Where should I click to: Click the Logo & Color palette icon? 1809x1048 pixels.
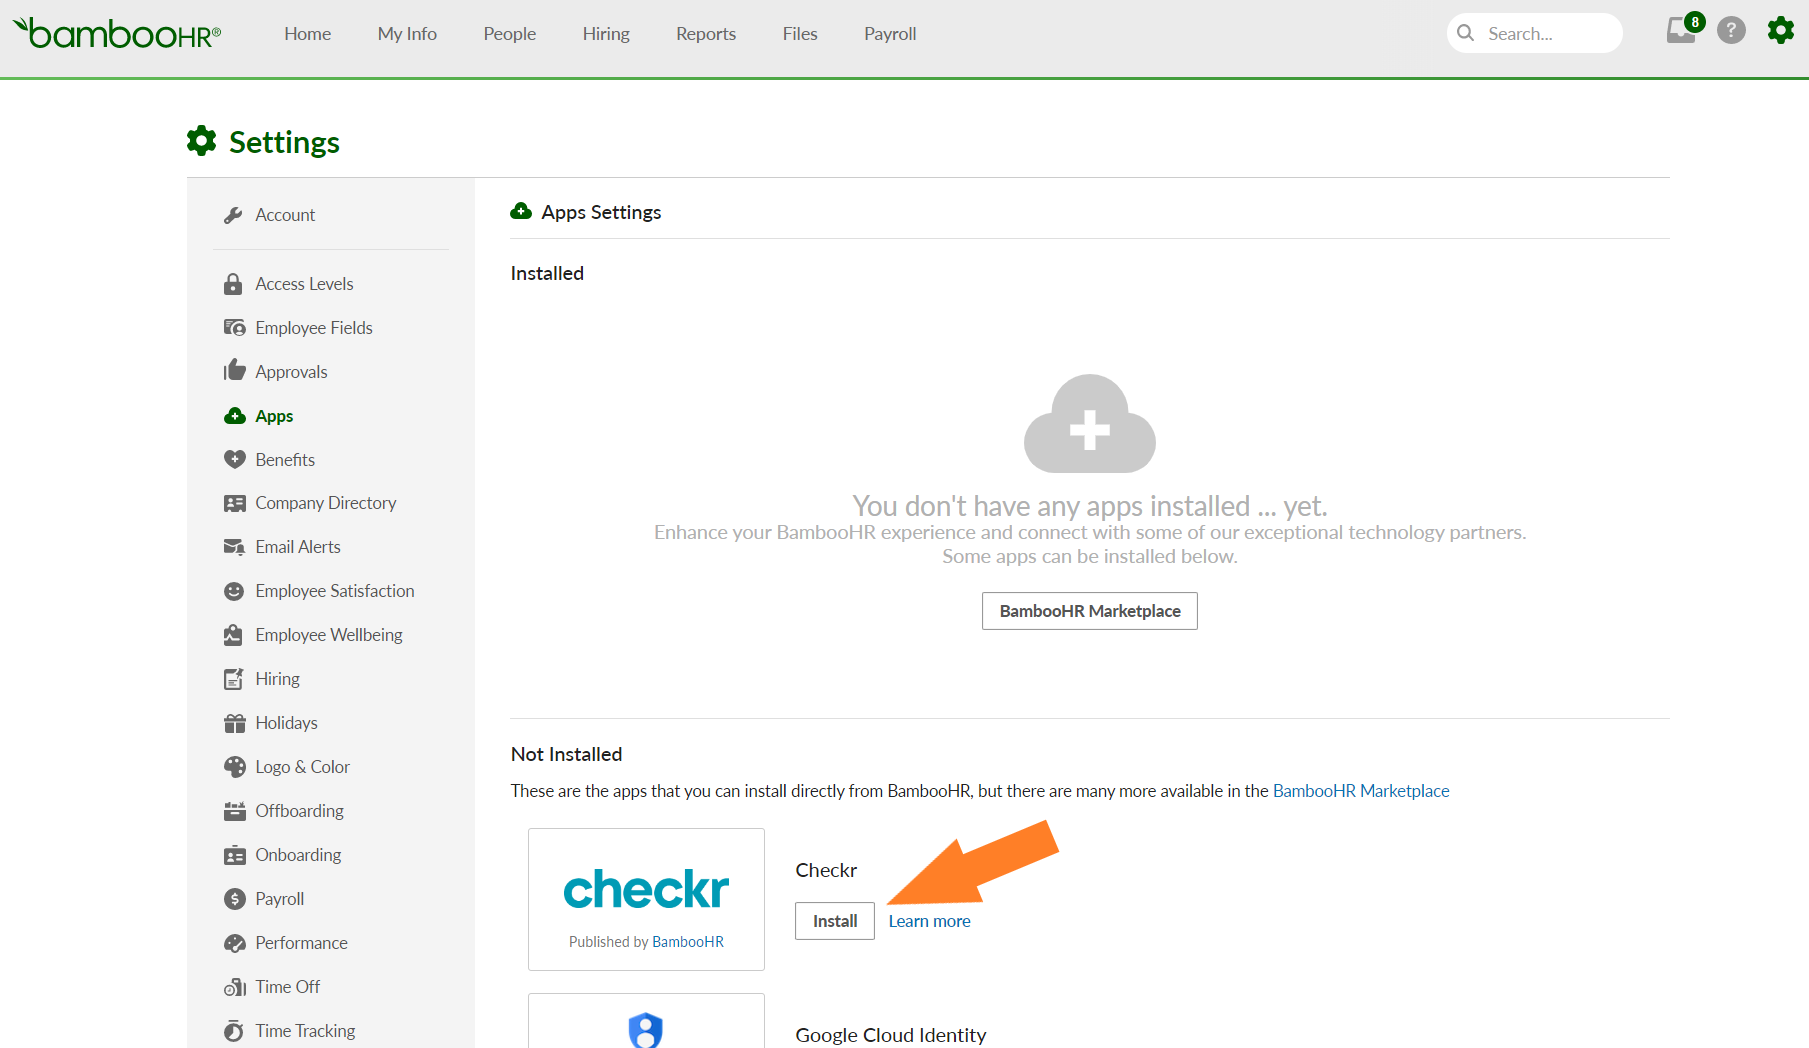click(234, 767)
